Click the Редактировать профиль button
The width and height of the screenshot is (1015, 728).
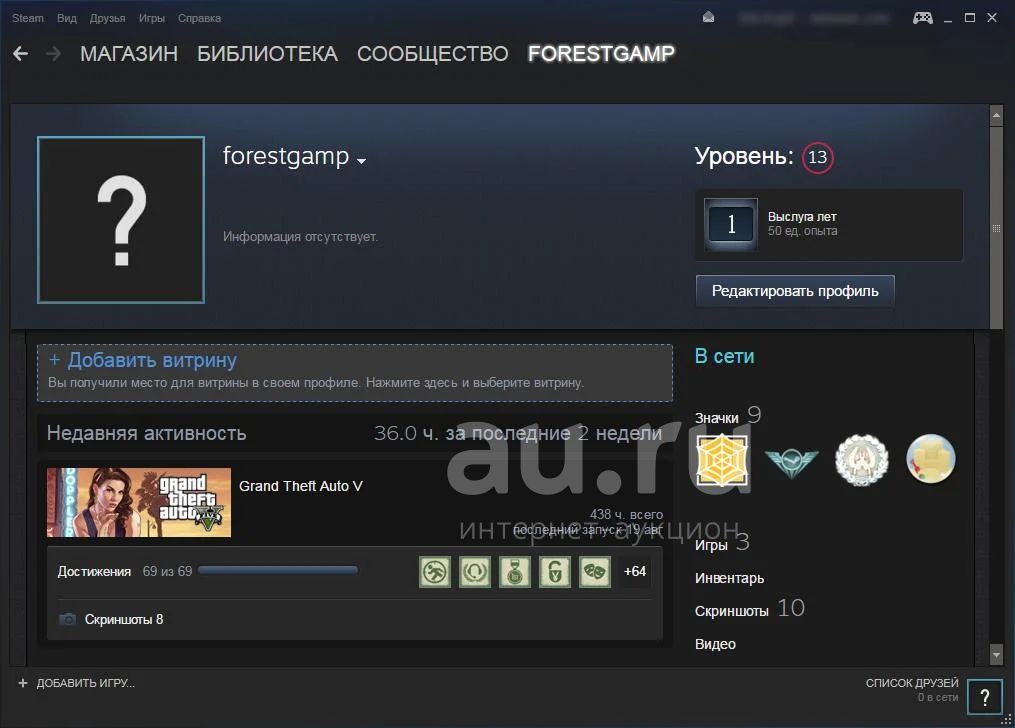pyautogui.click(x=795, y=291)
